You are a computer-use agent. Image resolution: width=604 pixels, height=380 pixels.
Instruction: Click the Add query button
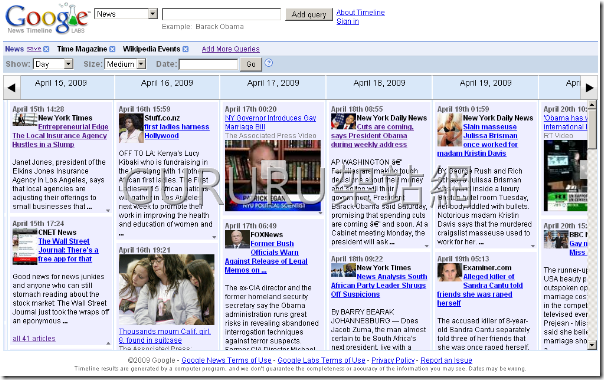coord(309,15)
